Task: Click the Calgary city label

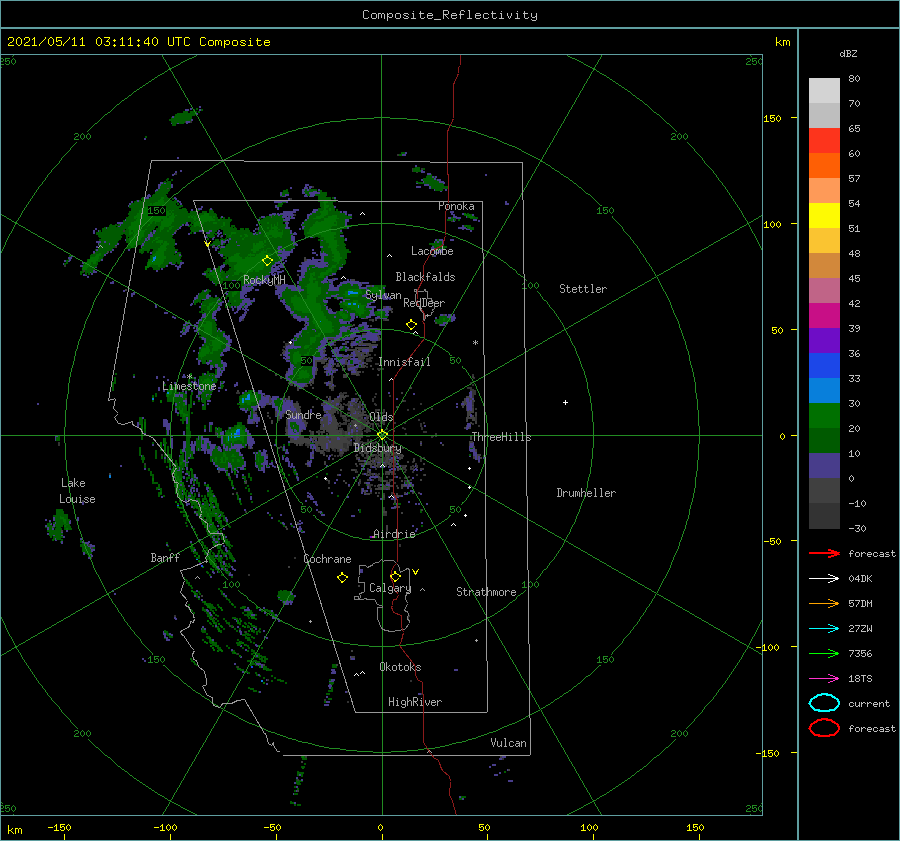Action: (x=390, y=588)
